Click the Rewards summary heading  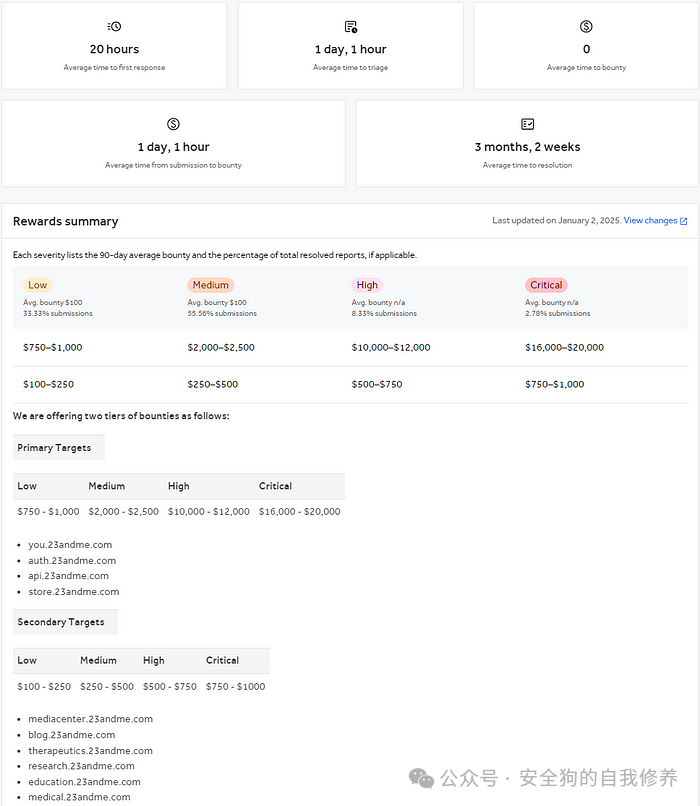coord(65,222)
